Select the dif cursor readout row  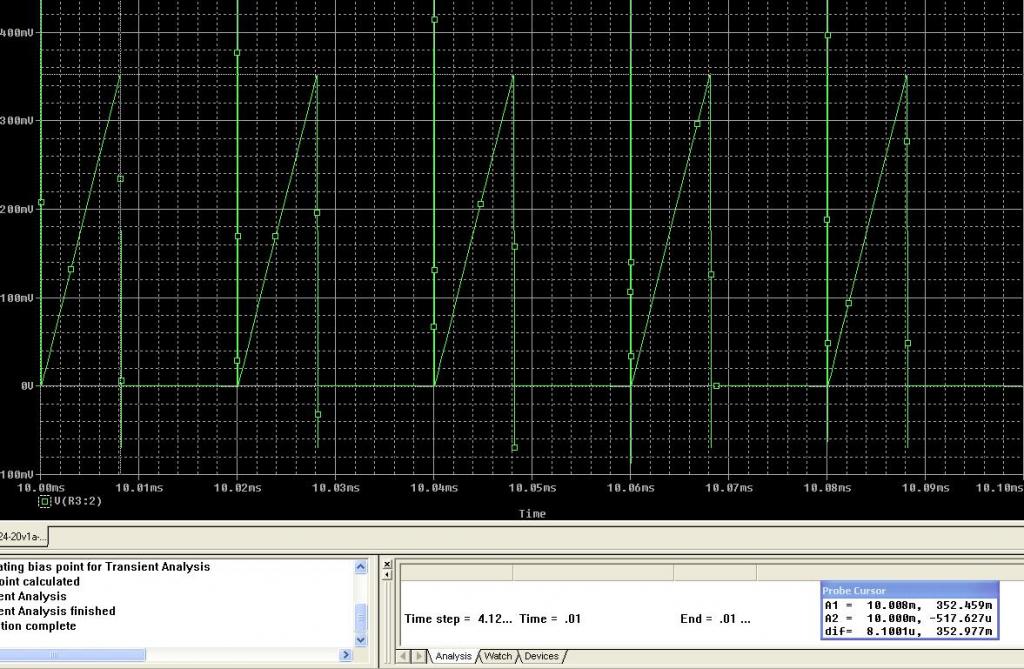pyautogui.click(x=908, y=631)
